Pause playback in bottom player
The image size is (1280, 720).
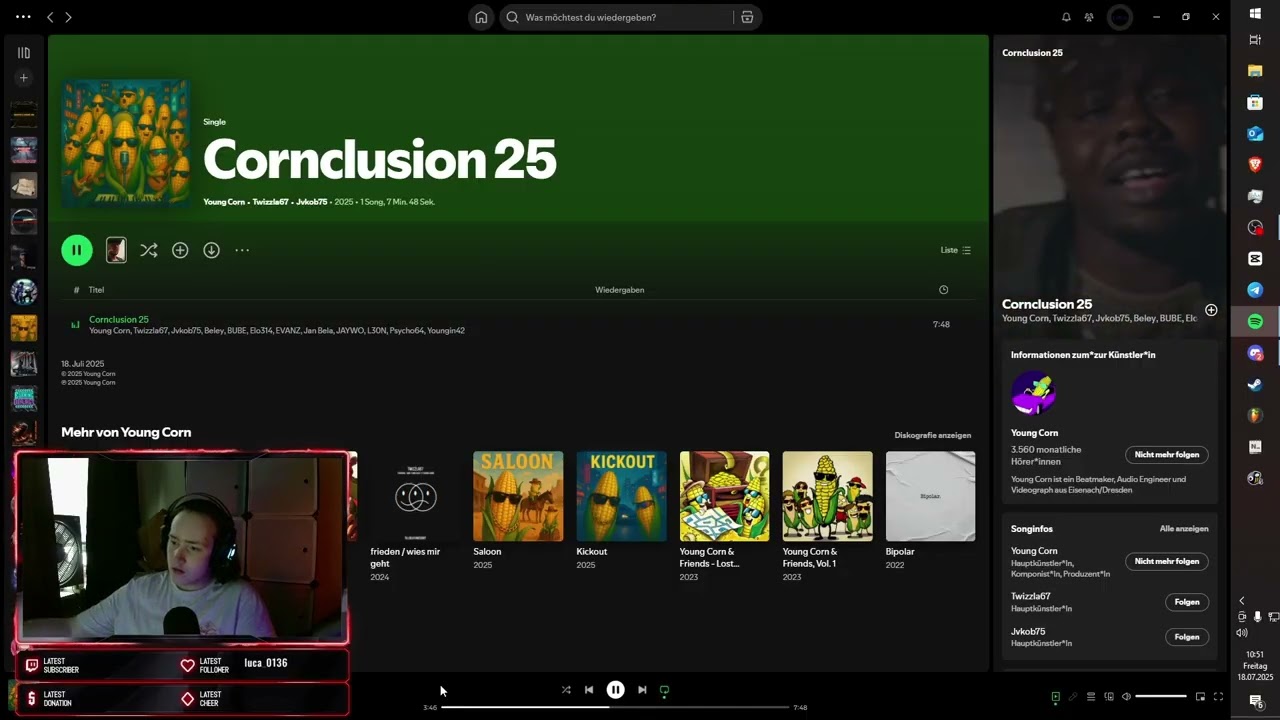616,690
